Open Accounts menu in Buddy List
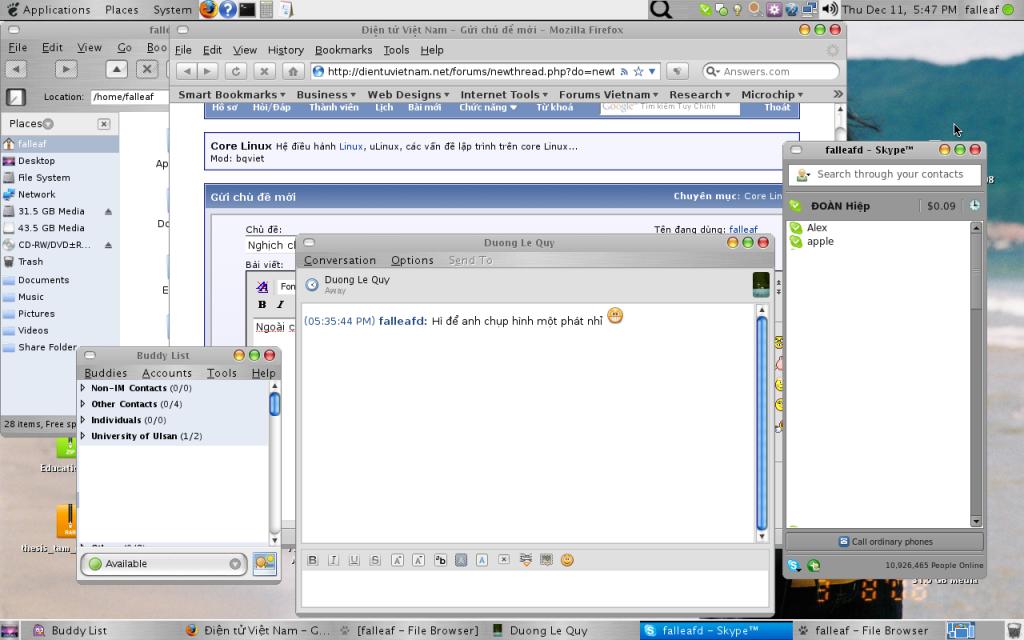1024x640 pixels. click(167, 373)
